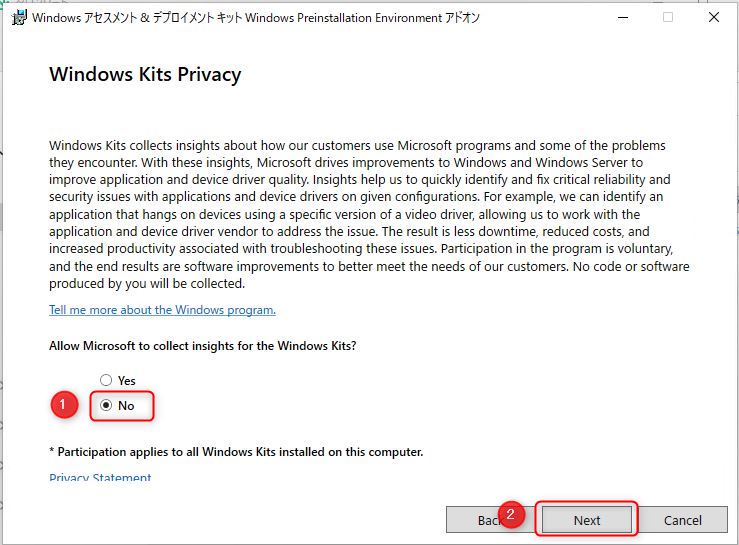Screen dimensions: 739x545
Task: Click the "Participation applies to all" note
Action: [236, 452]
